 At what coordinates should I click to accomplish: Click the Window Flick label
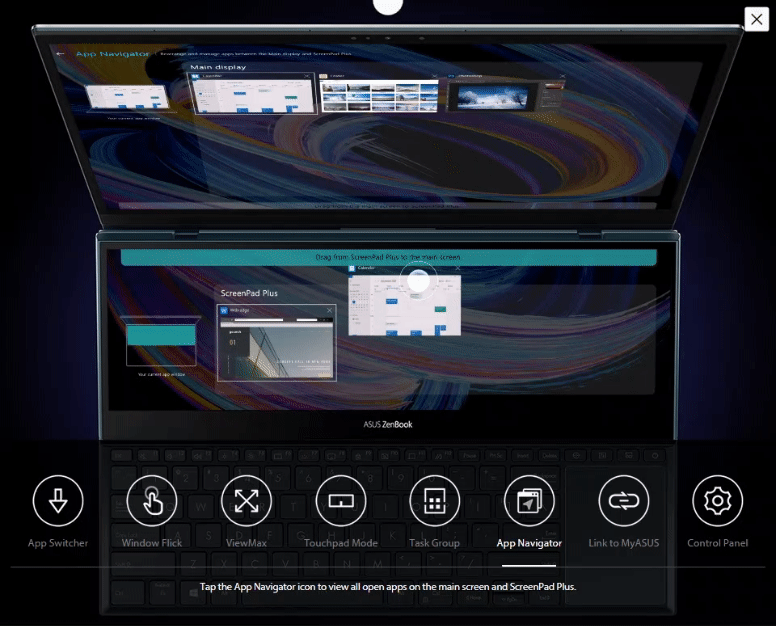coord(152,543)
